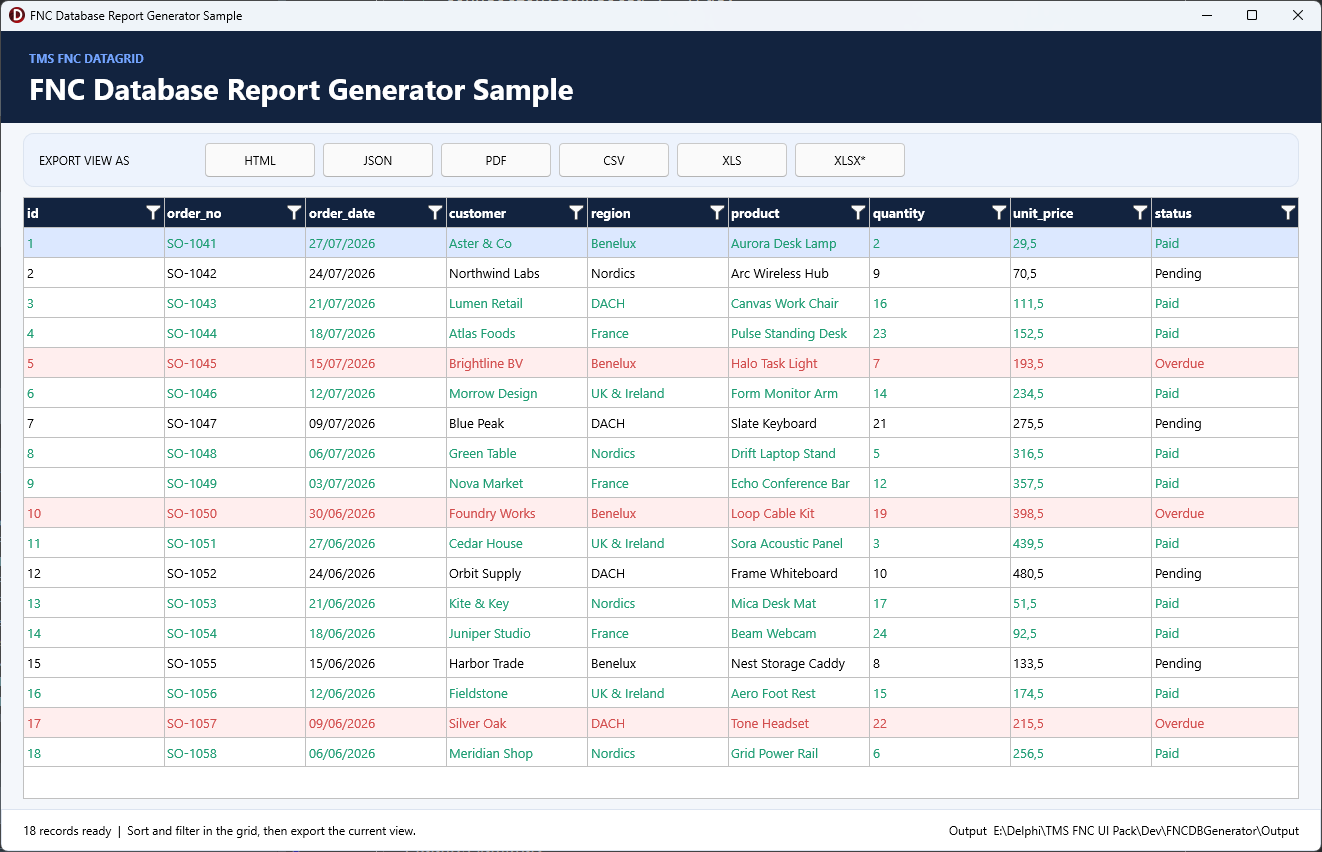
Task: Select the Blue Peak customer cell
Action: (x=517, y=423)
